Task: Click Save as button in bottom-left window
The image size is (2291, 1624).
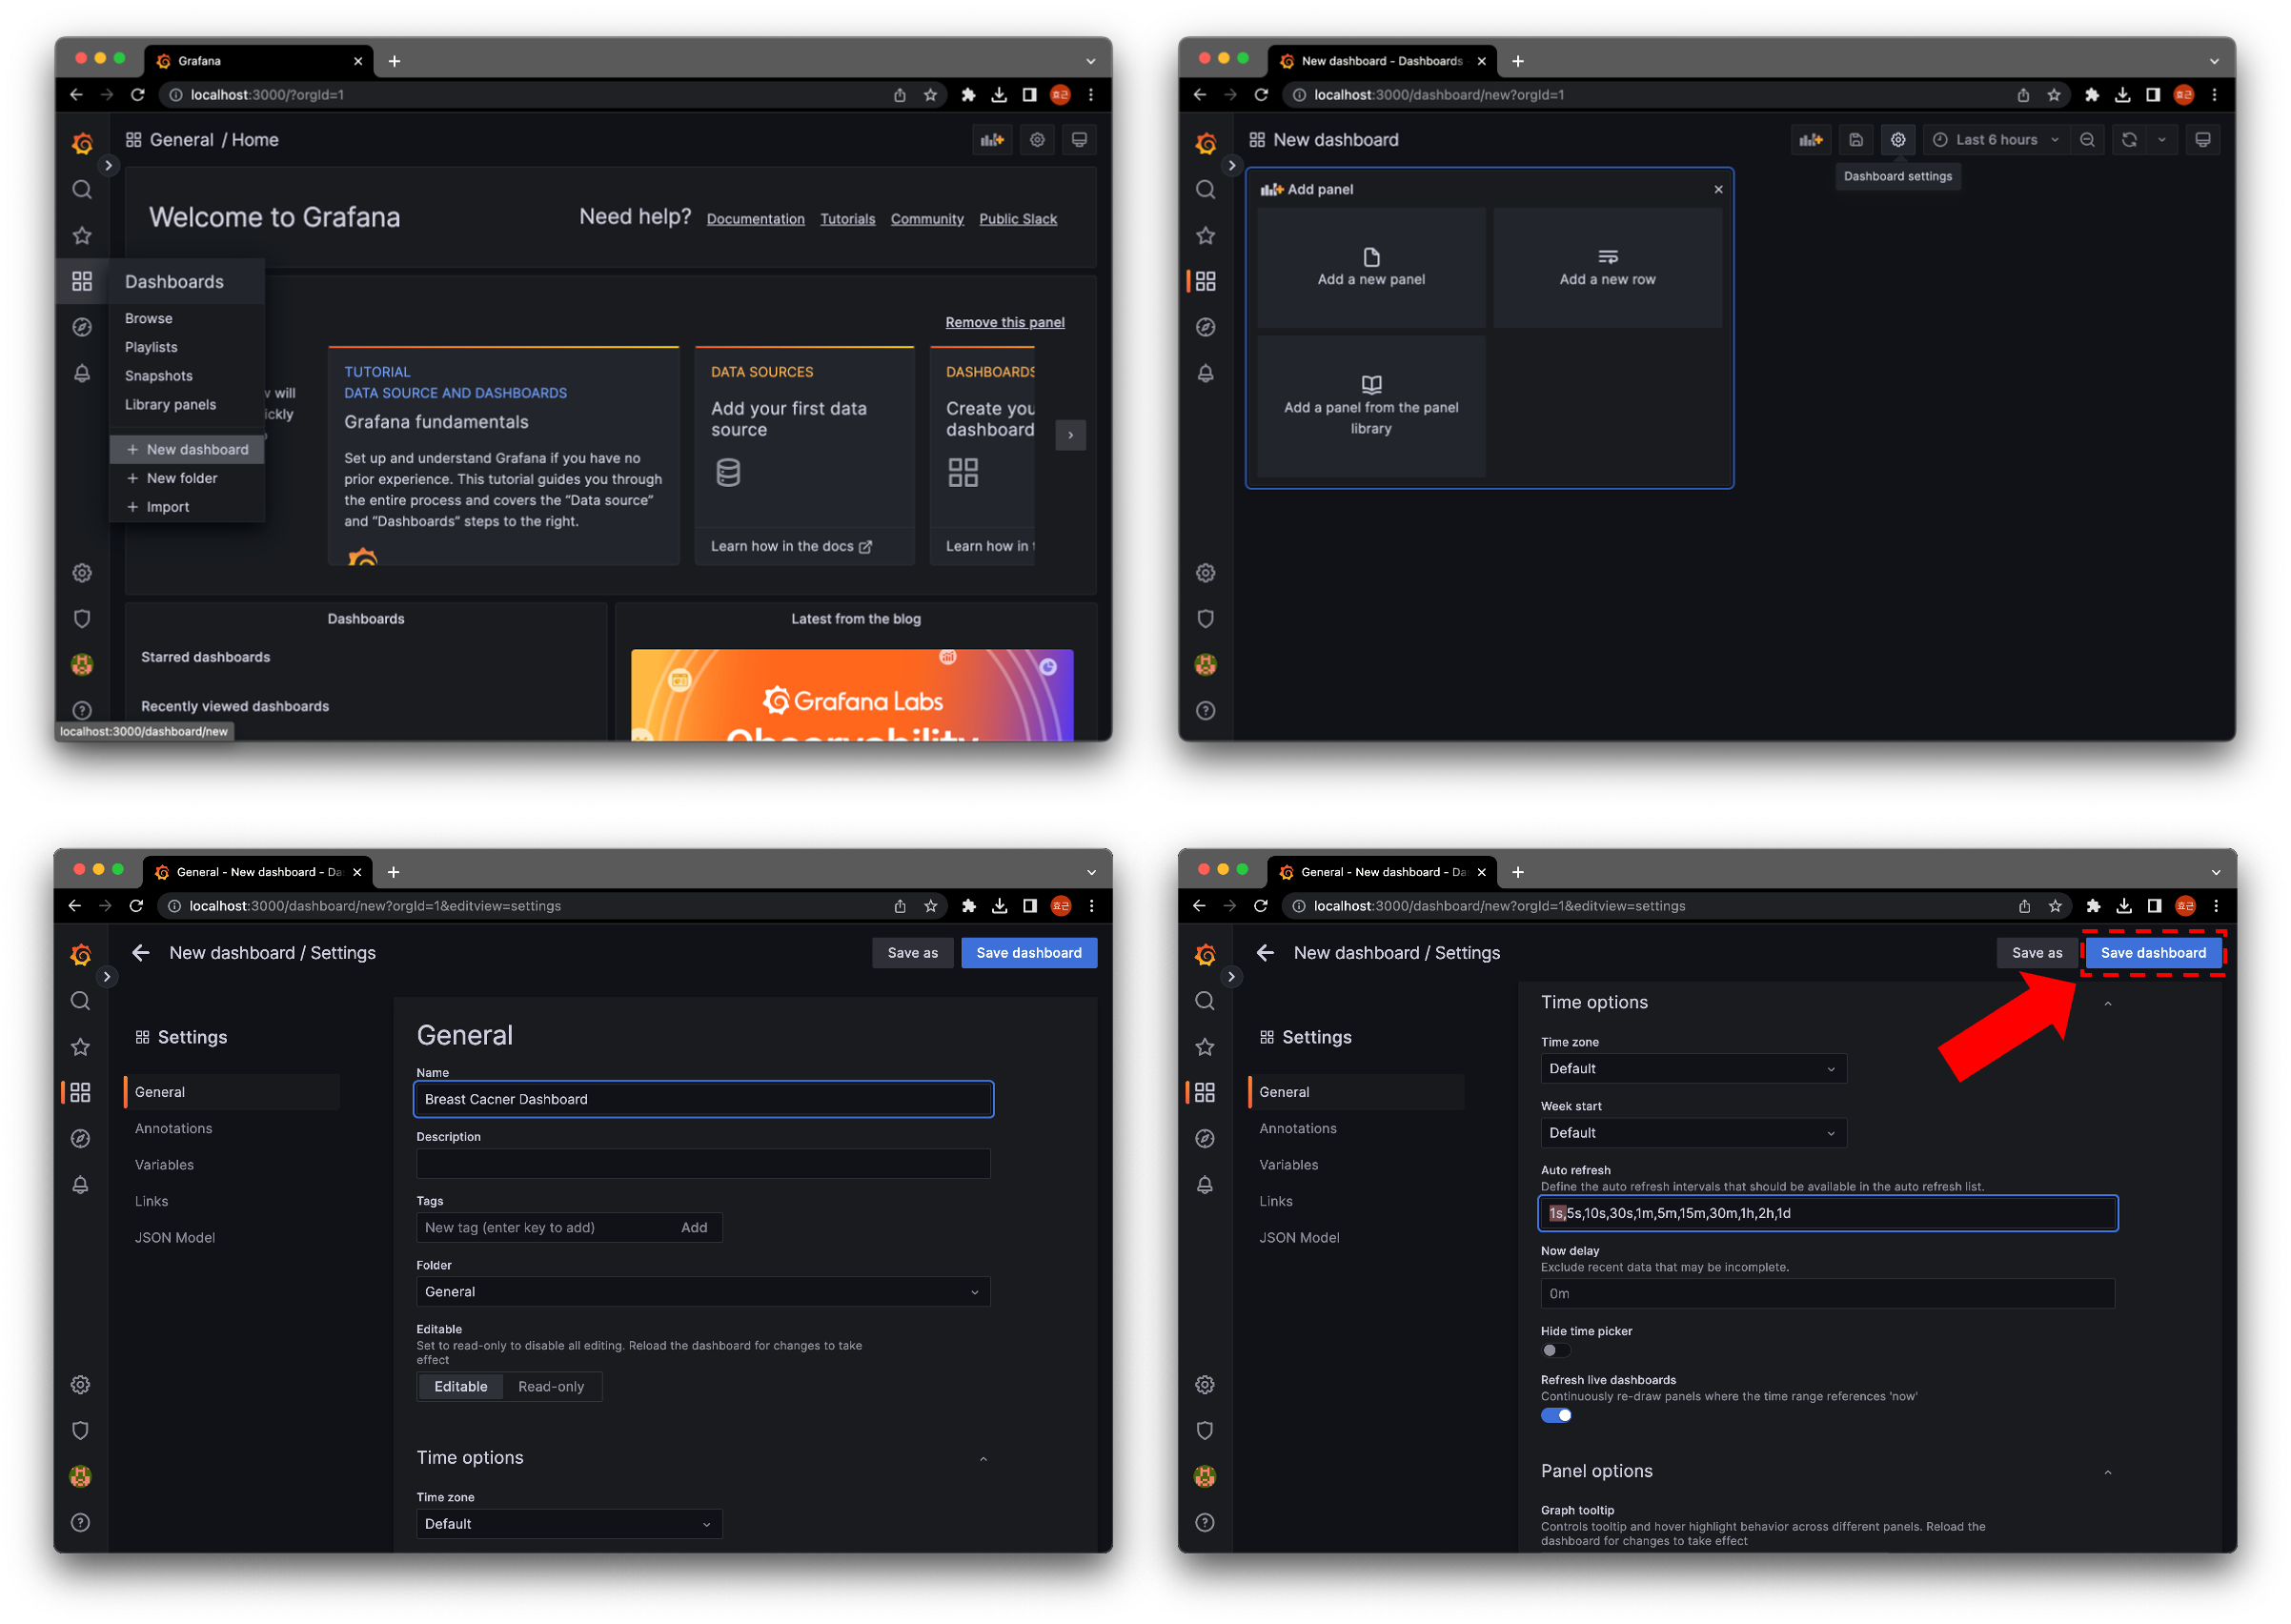Action: pyautogui.click(x=912, y=952)
